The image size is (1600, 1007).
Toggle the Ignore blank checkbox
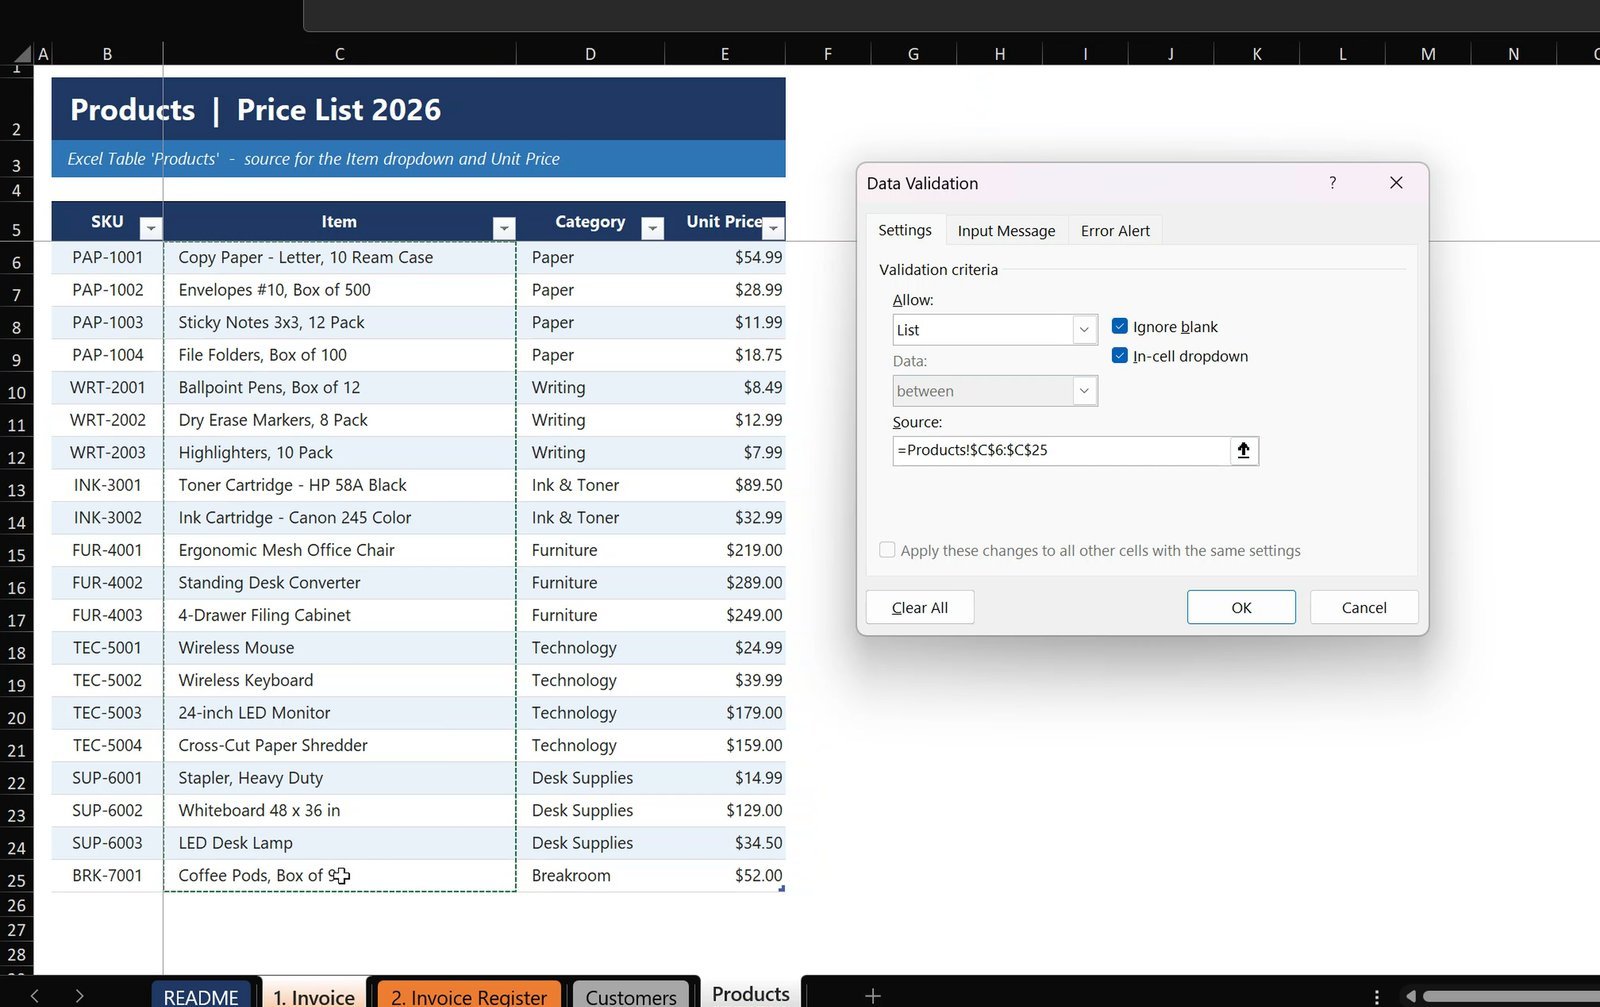tap(1120, 326)
